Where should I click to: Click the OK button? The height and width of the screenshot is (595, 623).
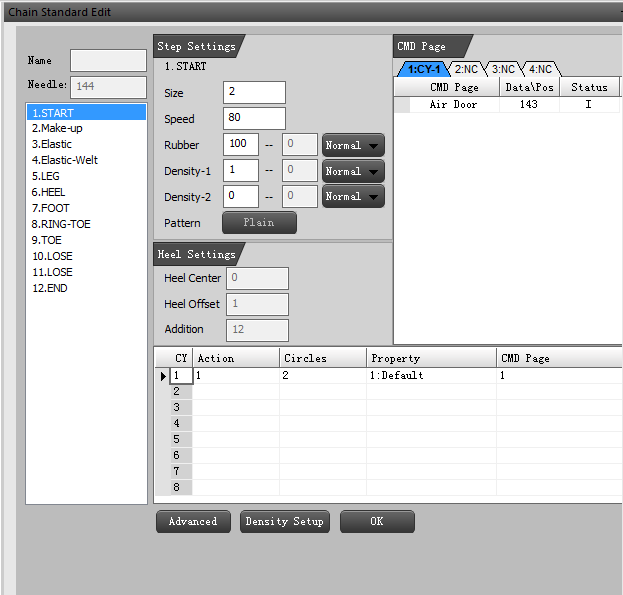[x=377, y=522]
